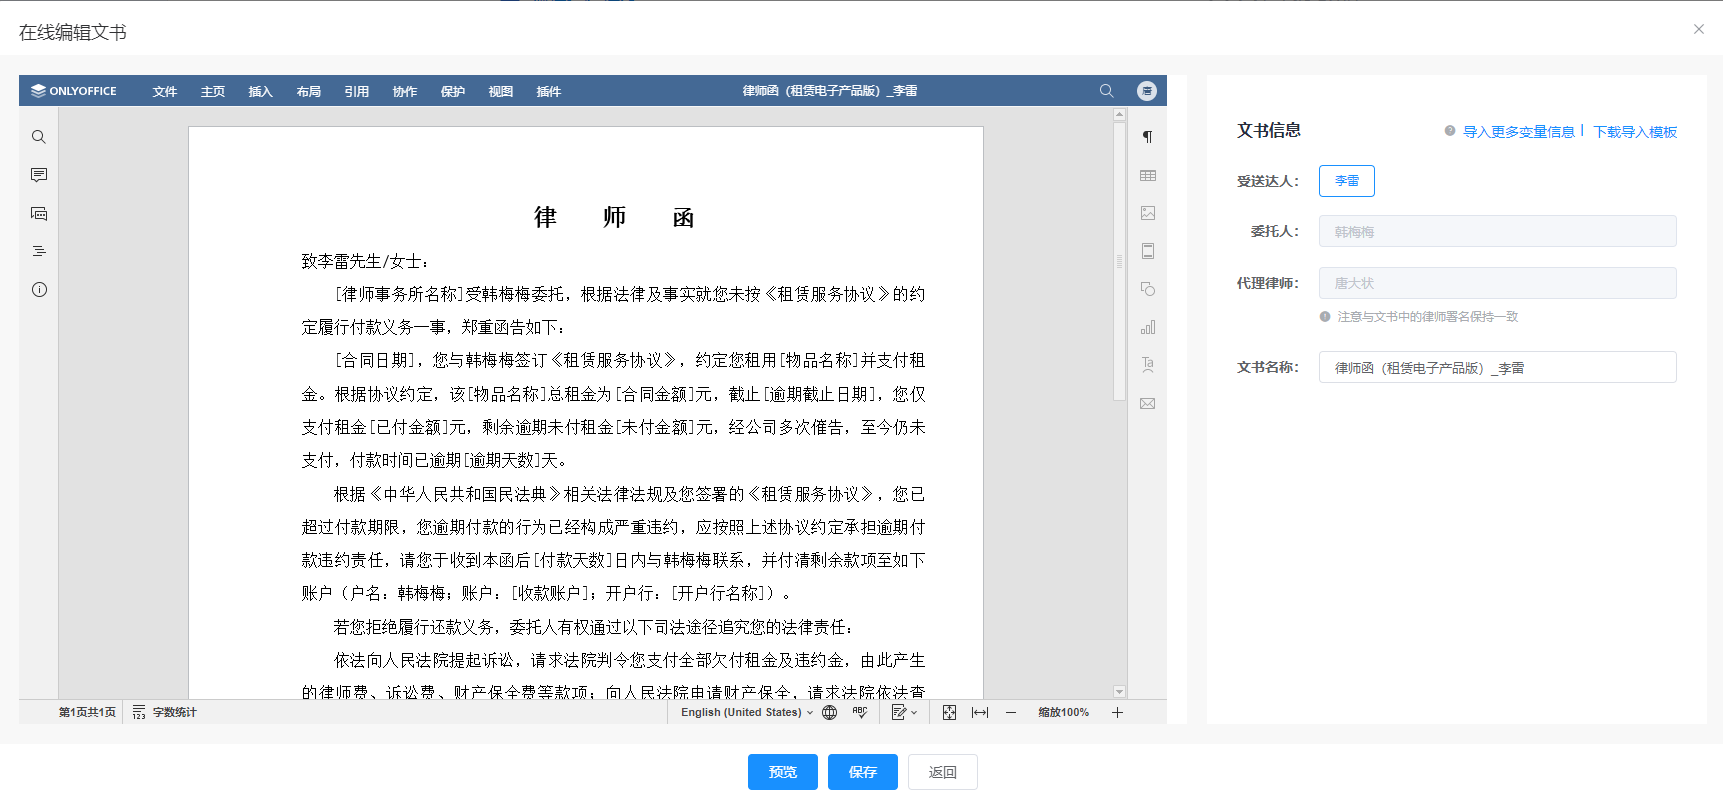The image size is (1723, 809).
Task: Click the scrollbar down arrow in editor
Action: (x=1120, y=692)
